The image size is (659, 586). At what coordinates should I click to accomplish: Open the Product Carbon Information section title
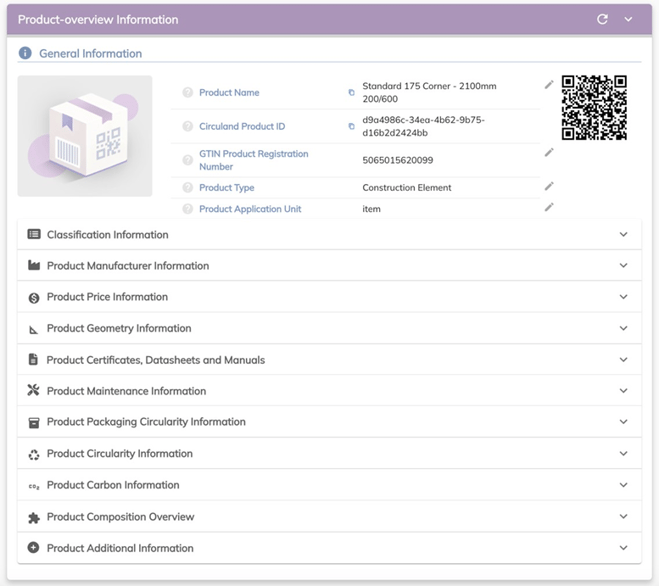[x=113, y=485]
